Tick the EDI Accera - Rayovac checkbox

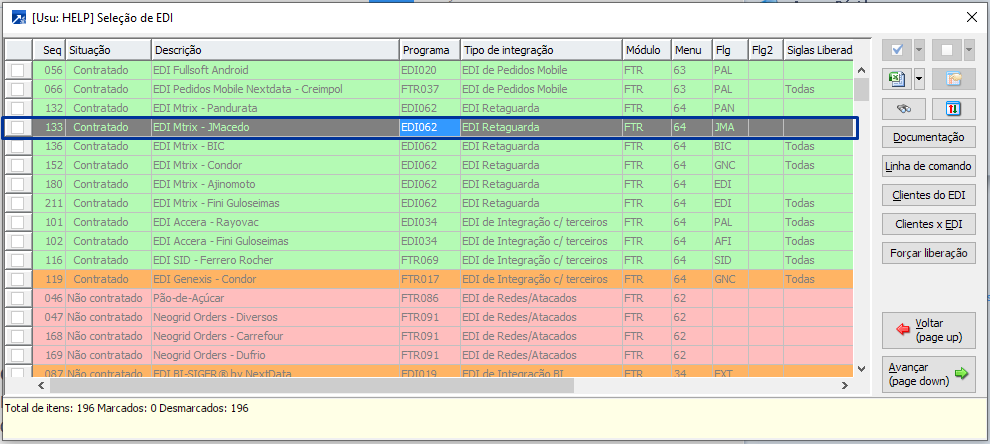pyautogui.click(x=18, y=222)
